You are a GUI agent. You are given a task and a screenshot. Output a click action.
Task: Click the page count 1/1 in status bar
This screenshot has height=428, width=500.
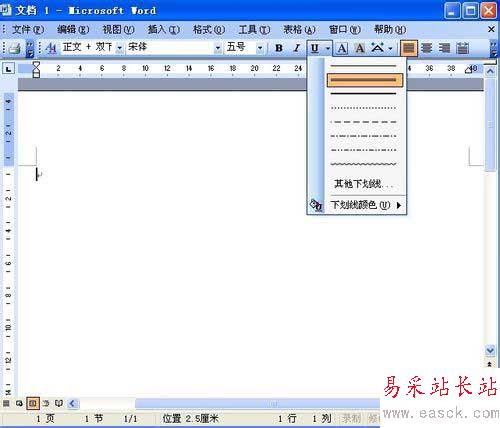[x=131, y=419]
